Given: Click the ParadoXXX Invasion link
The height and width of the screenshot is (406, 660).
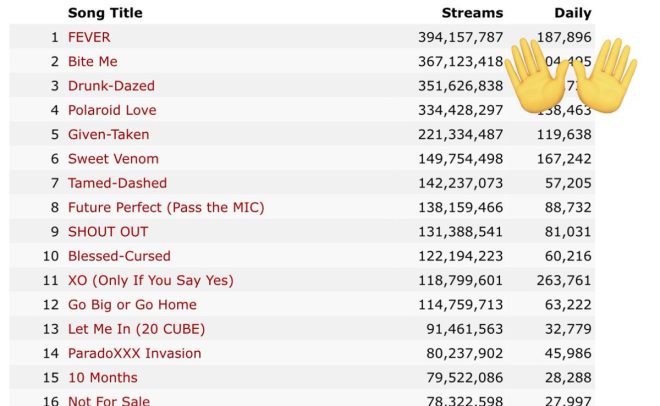Looking at the screenshot, I should [x=134, y=353].
